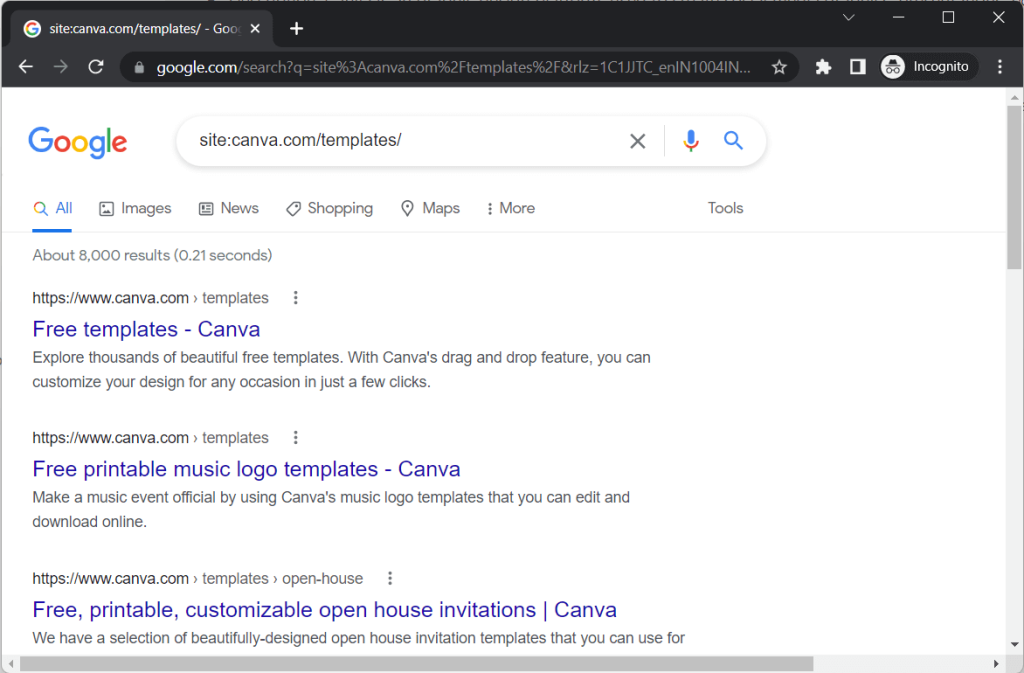The image size is (1024, 673).
Task: Click the scroll right arrow
Action: coord(996,664)
